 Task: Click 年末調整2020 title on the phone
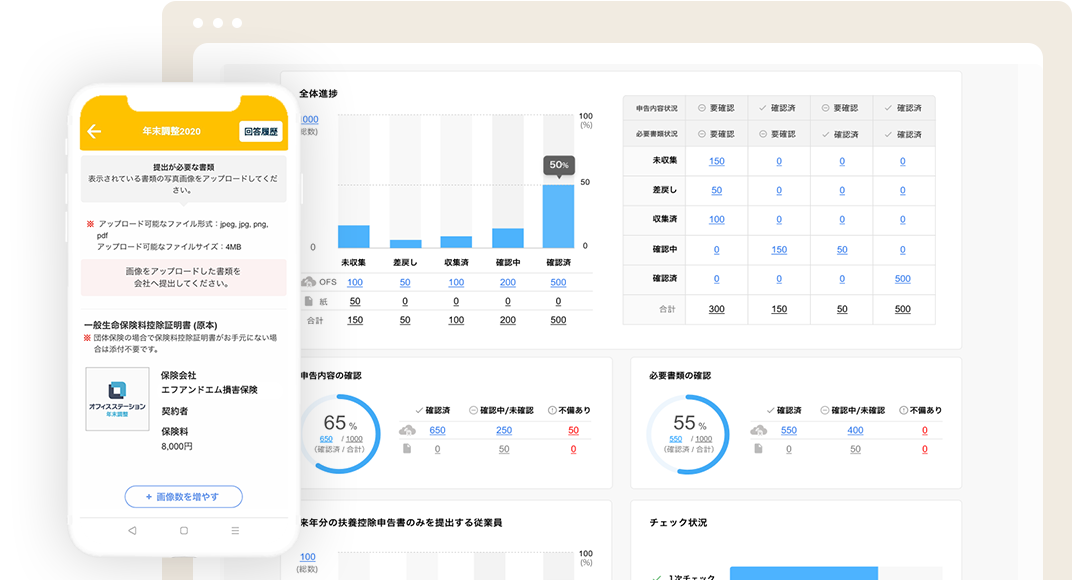tap(171, 131)
